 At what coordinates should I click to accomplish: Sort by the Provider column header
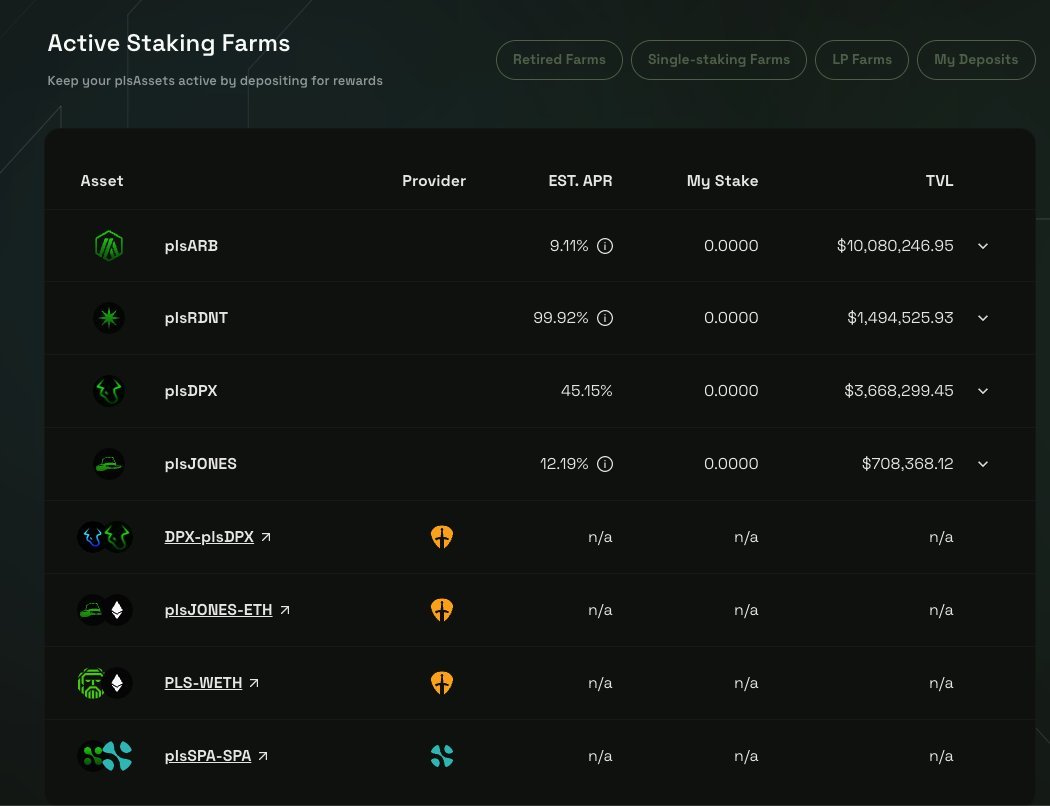click(x=434, y=181)
